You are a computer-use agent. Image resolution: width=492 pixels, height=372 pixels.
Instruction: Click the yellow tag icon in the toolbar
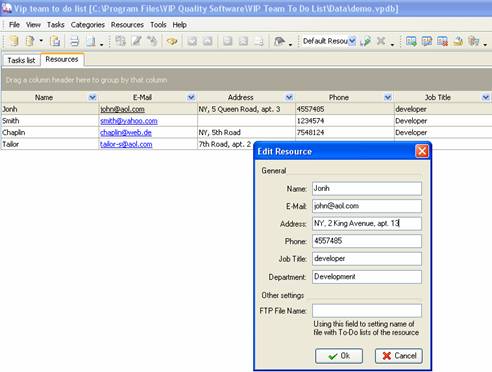pos(172,41)
